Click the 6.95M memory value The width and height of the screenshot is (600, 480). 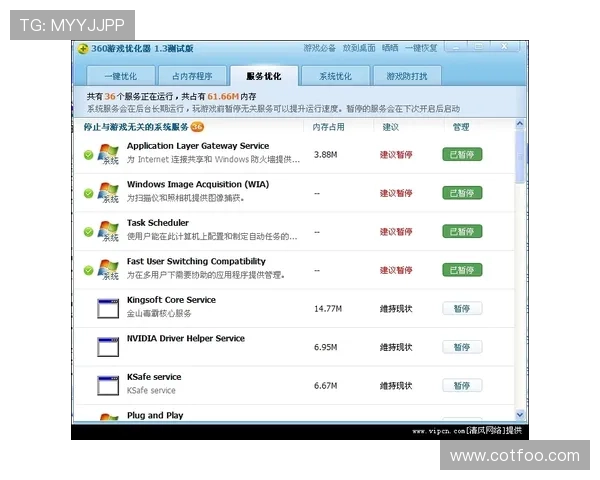(x=326, y=347)
